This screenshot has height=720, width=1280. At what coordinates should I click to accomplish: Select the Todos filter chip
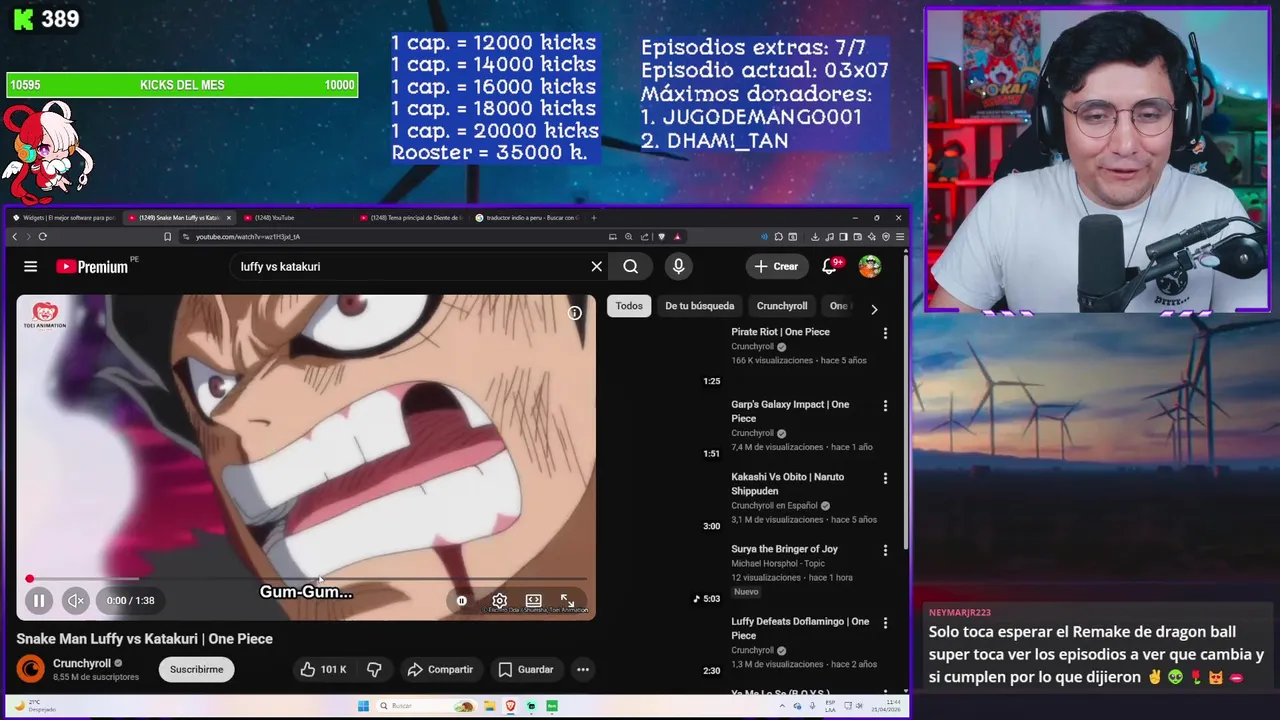tap(629, 306)
